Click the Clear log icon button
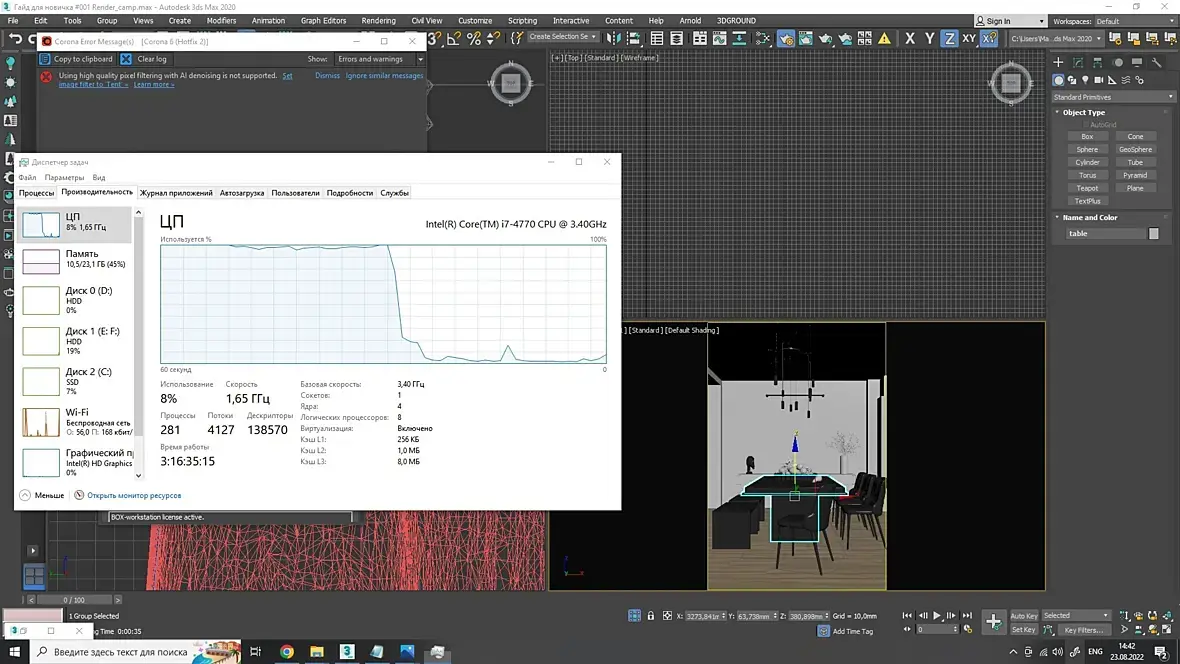This screenshot has height=664, width=1180. point(126,59)
